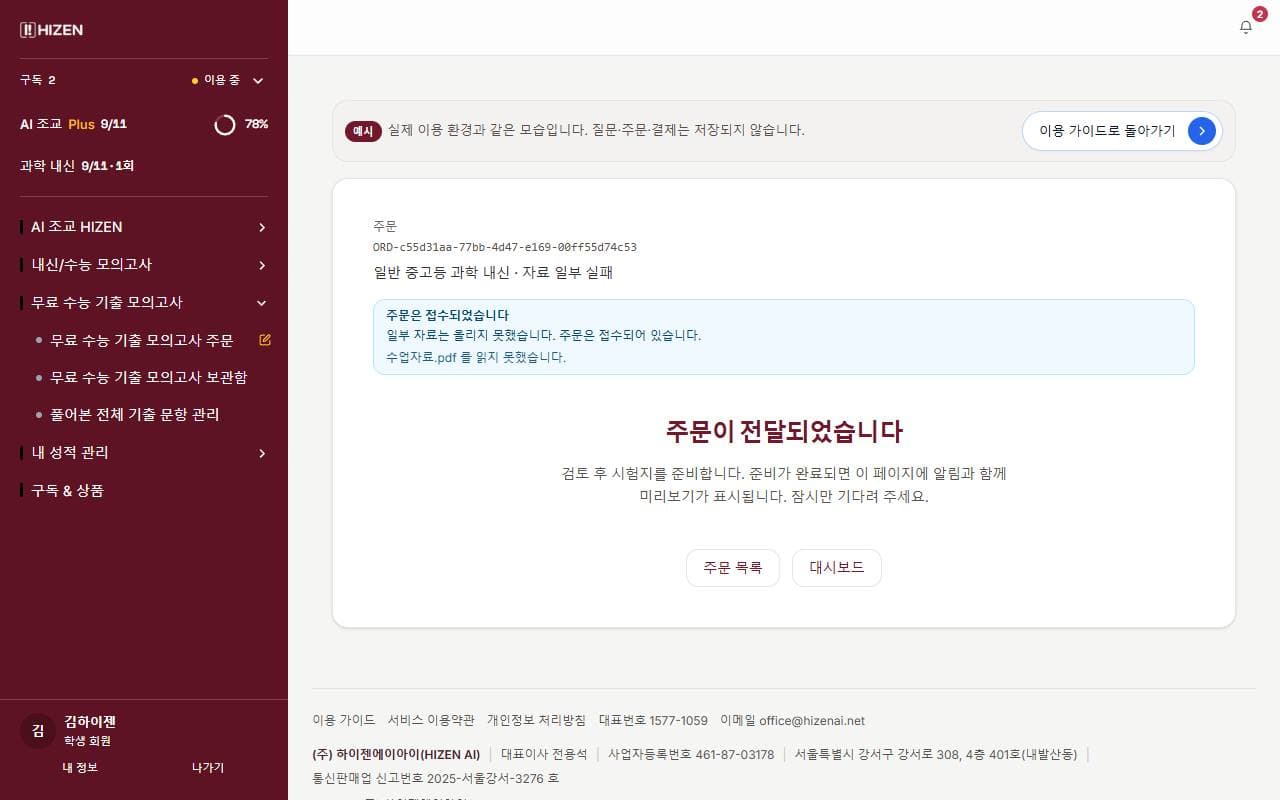Open 무료 수능 기출 모의고사 보관함
This screenshot has height=800, width=1280.
(149, 377)
